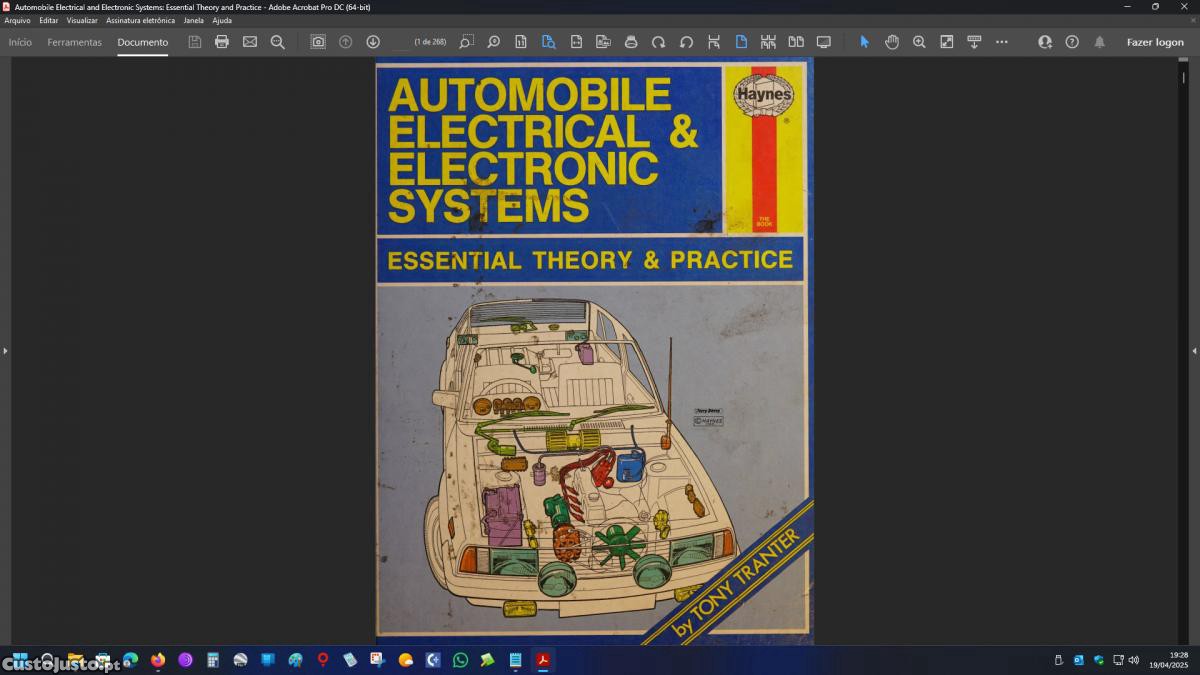Activate the arrow selection tool
Viewport: 1200px width, 675px height.
tap(865, 42)
